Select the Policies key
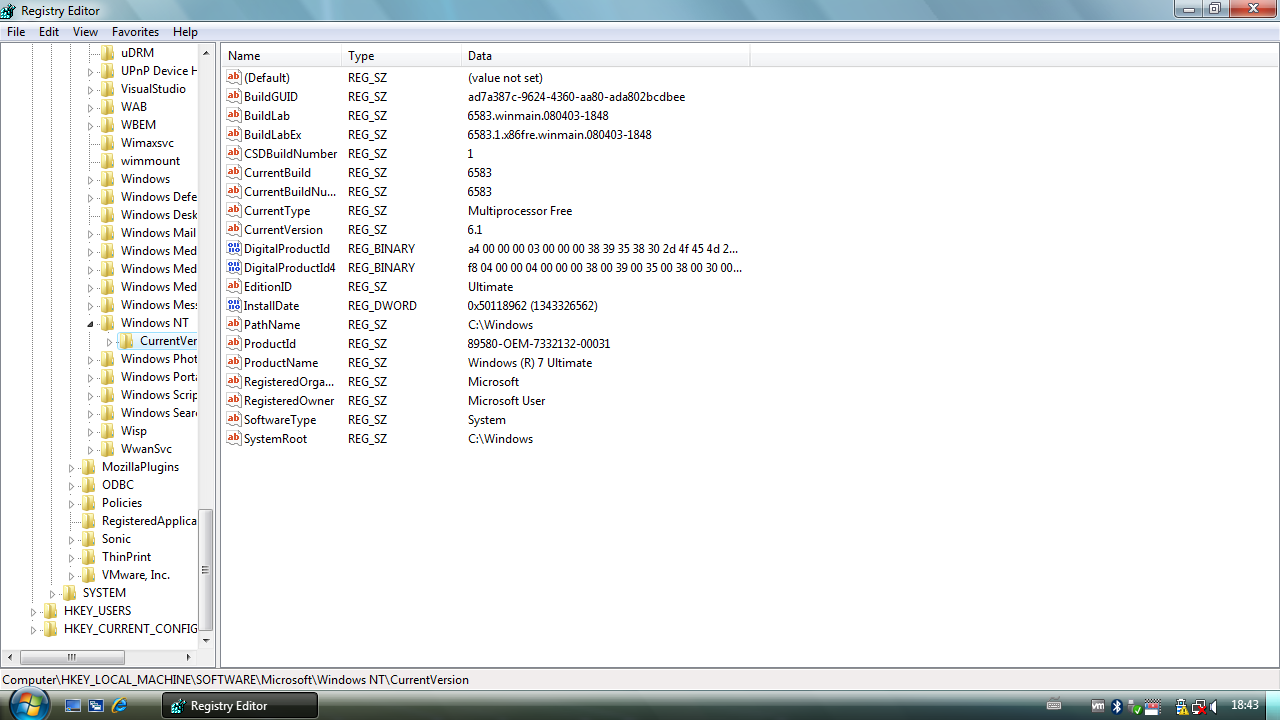 (122, 503)
